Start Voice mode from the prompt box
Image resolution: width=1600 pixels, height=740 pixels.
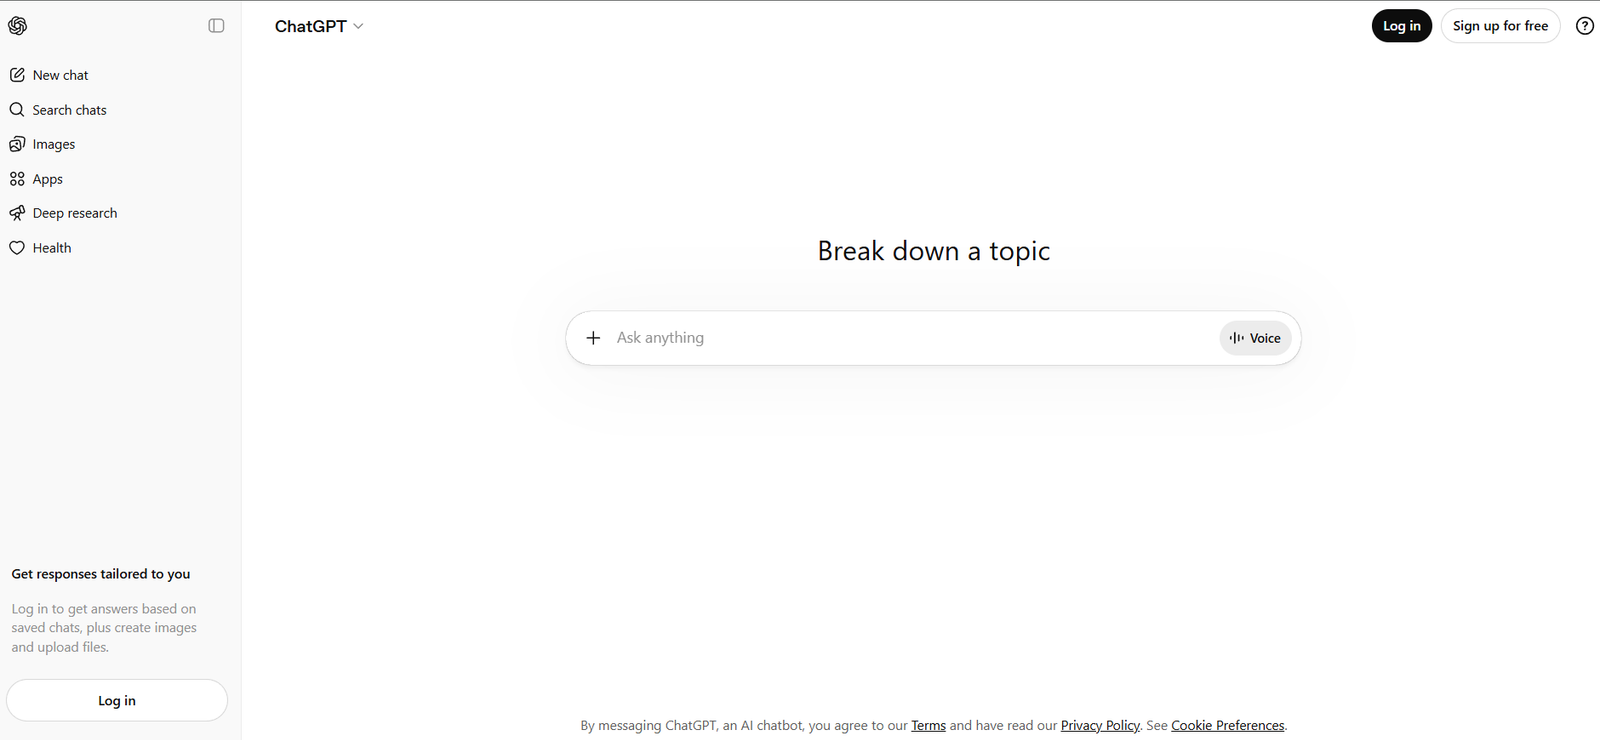pos(1255,338)
